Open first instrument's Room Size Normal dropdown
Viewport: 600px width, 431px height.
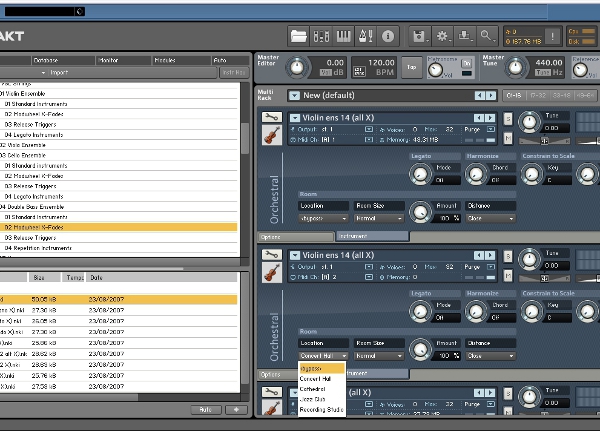pos(378,218)
